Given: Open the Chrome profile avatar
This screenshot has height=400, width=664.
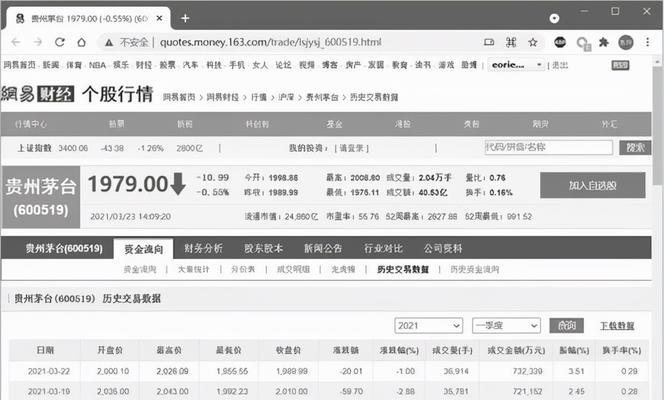Looking at the screenshot, I should pos(625,42).
